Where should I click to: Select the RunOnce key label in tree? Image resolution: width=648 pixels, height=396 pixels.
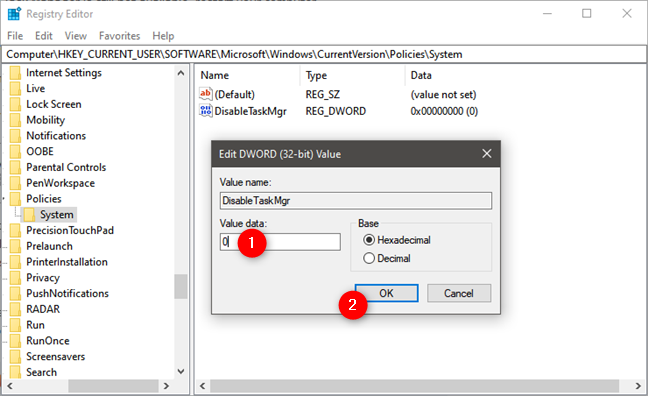[x=48, y=341]
